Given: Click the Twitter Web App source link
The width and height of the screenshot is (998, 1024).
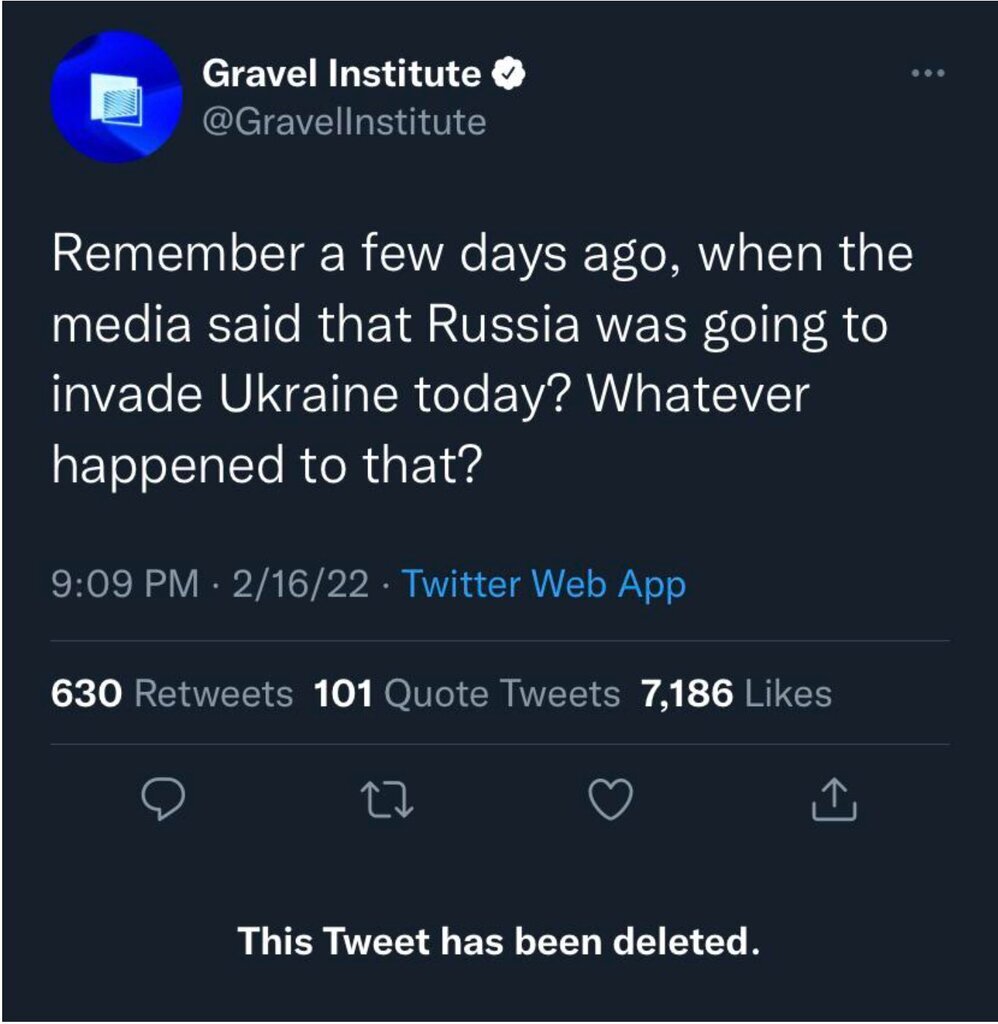Looking at the screenshot, I should click(x=543, y=583).
